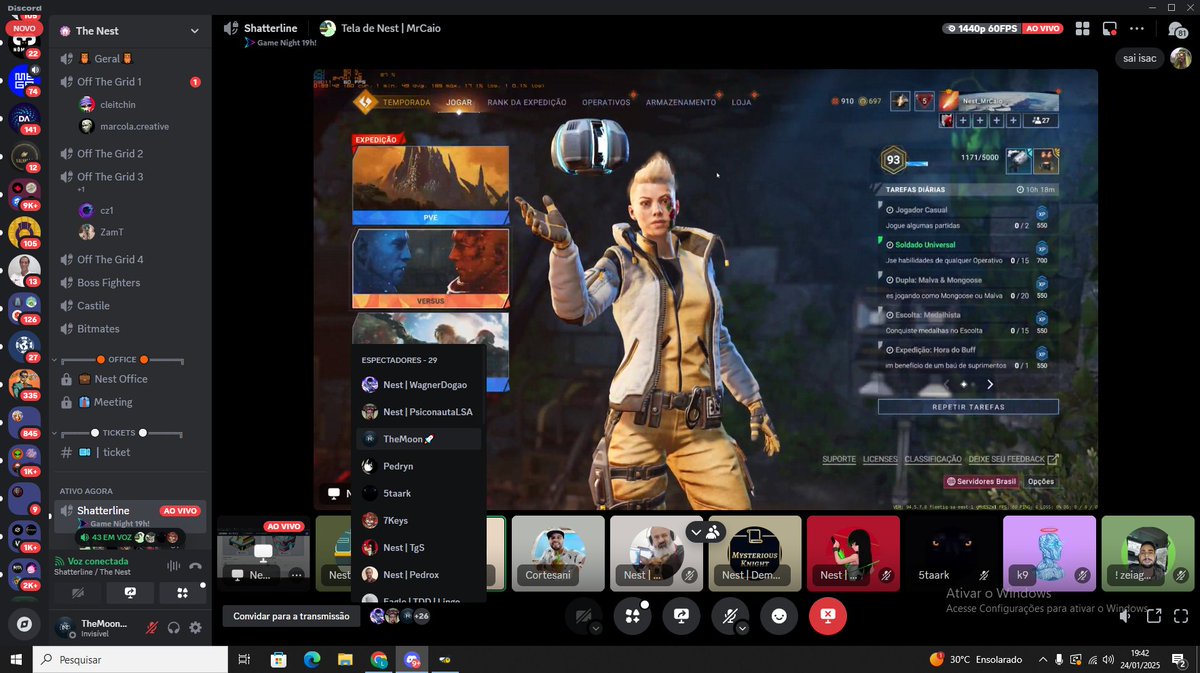The width and height of the screenshot is (1200, 673).
Task: Click the round share screen button in stream controls
Action: pos(681,617)
